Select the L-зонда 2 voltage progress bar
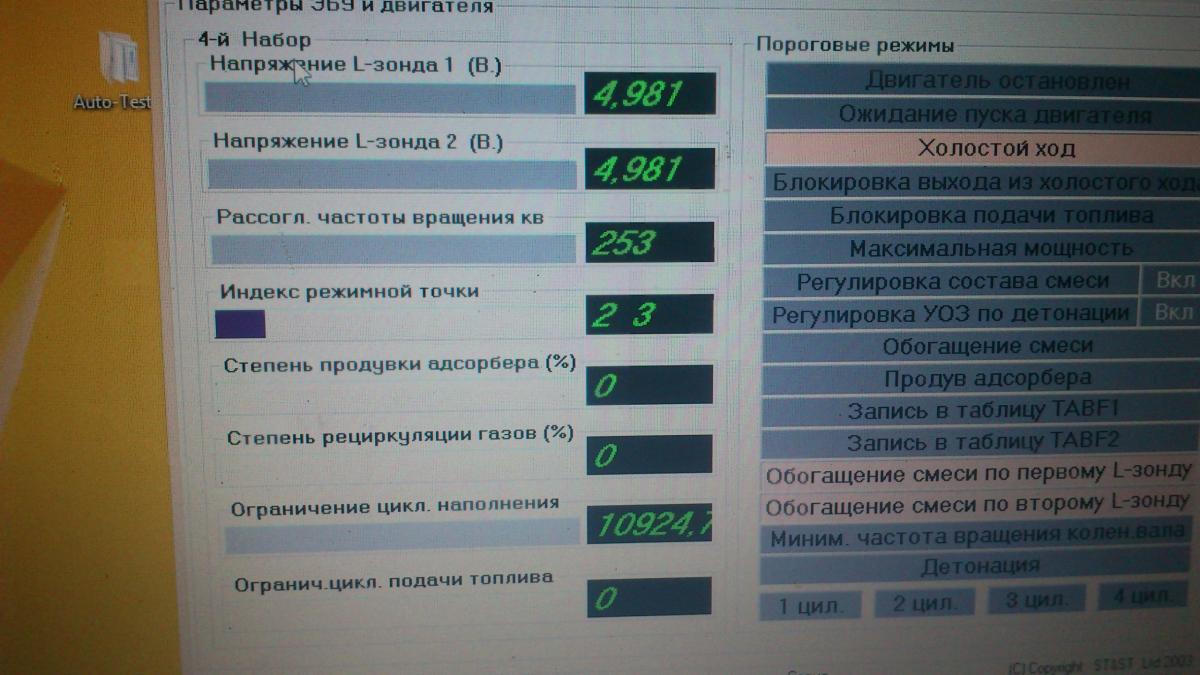Viewport: 1200px width, 675px height. pos(393,174)
